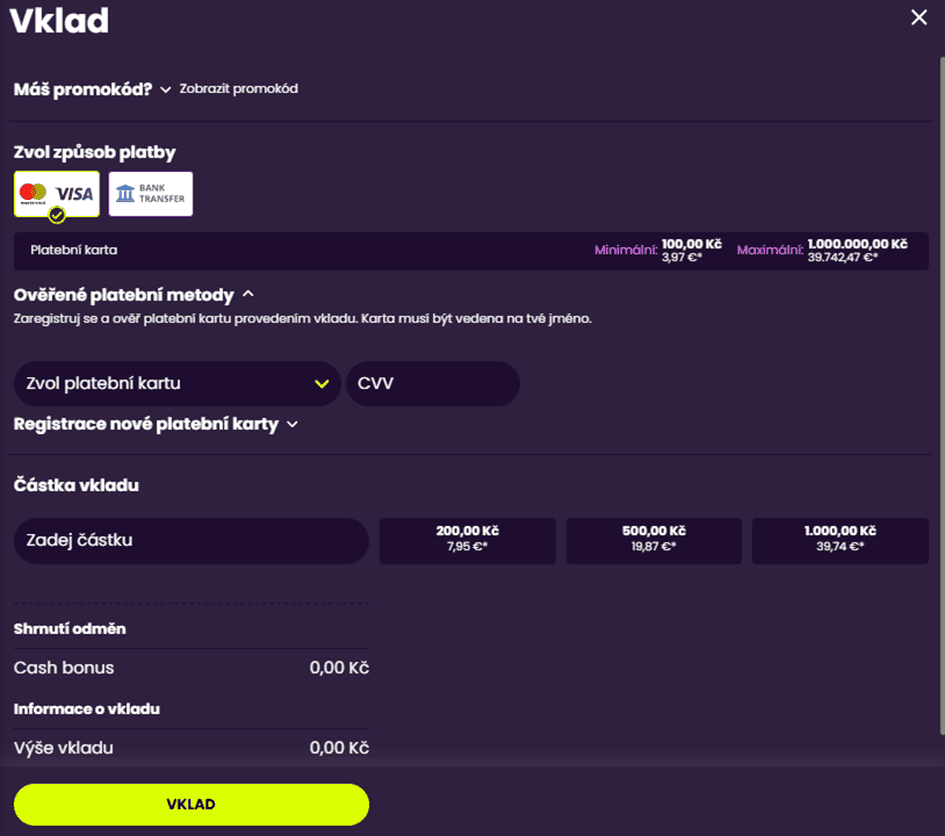Click the 'Cash bonus' row label
This screenshot has width=945, height=836.
64,668
